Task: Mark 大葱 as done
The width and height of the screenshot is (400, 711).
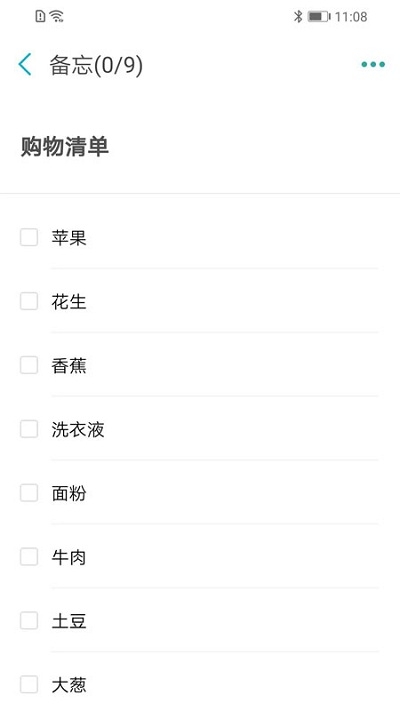Action: pyautogui.click(x=29, y=685)
